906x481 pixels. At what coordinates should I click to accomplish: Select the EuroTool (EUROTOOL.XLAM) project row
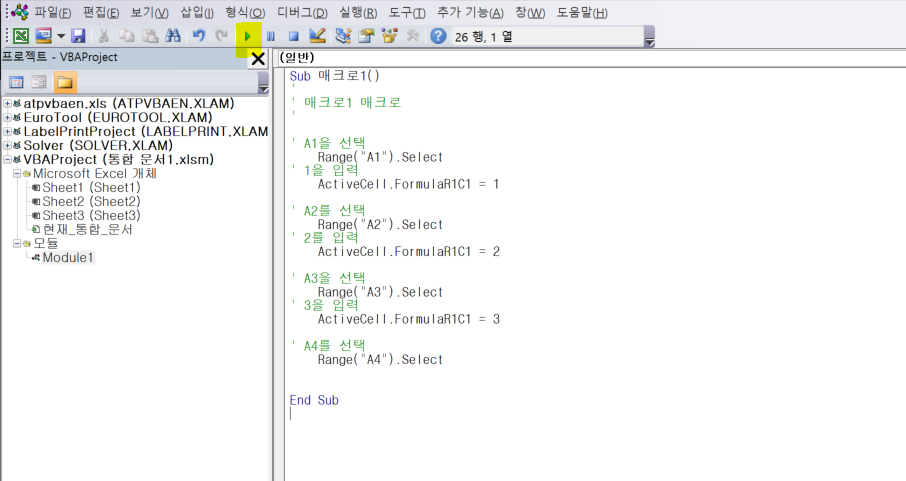pos(118,117)
